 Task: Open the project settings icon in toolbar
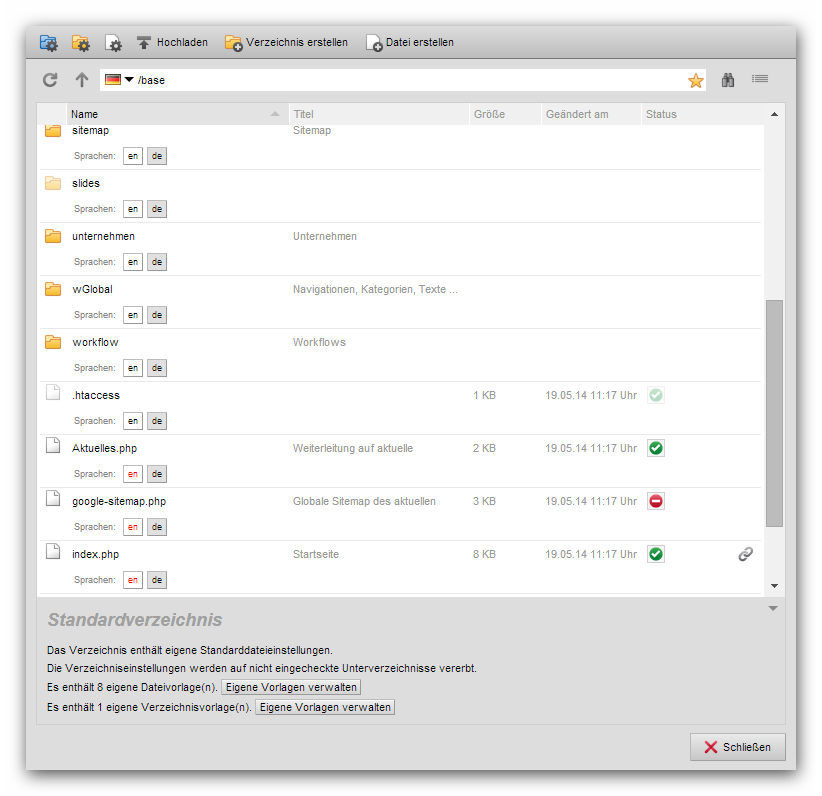(49, 43)
